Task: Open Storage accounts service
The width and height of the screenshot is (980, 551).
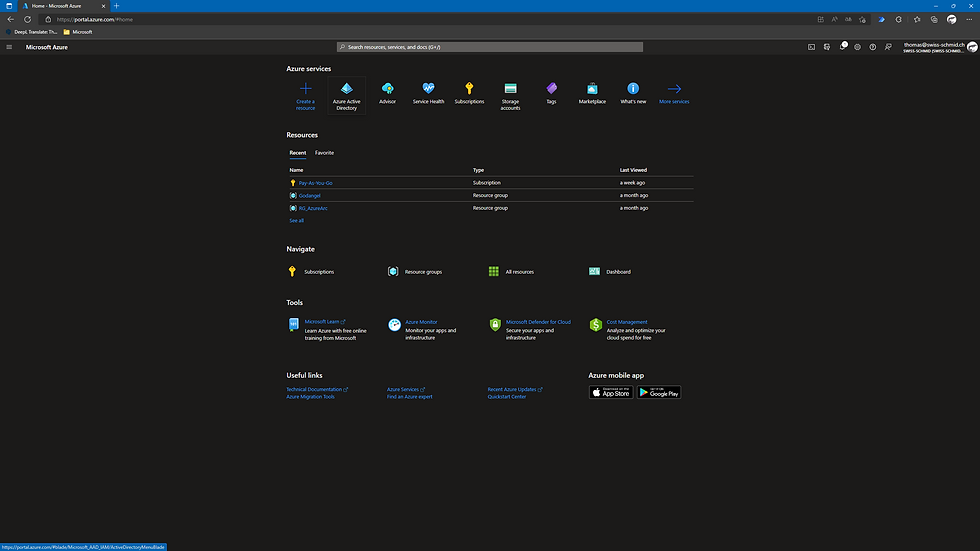Action: [x=510, y=96]
